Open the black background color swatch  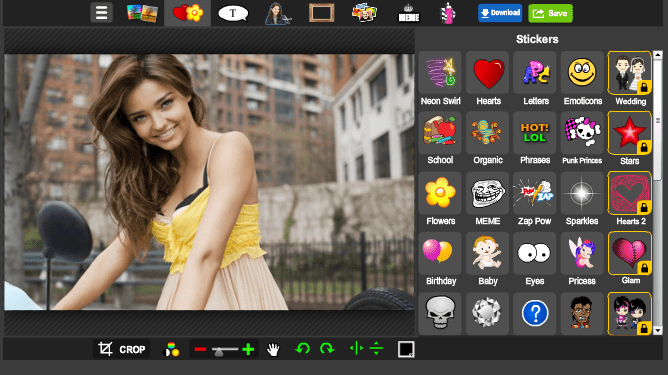pyautogui.click(x=406, y=349)
